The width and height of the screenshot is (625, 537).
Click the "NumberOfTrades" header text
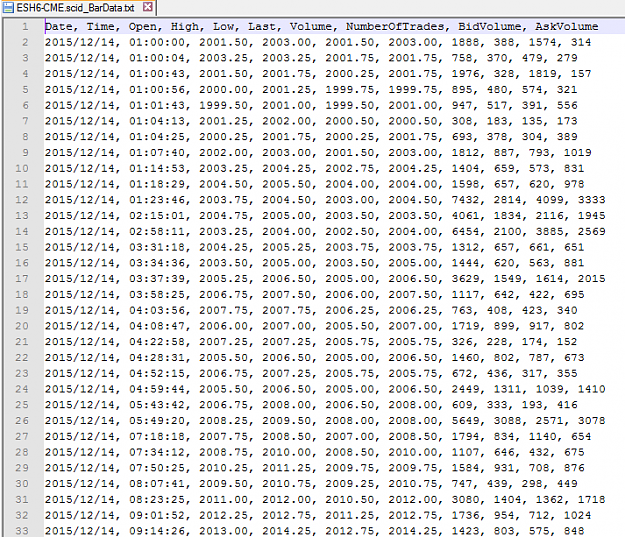click(x=397, y=27)
